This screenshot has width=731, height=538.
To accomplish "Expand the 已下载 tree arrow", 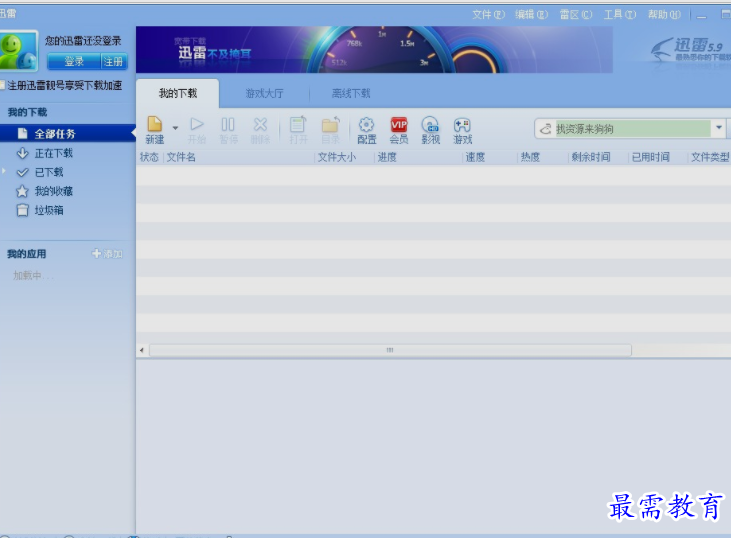I will (4, 171).
